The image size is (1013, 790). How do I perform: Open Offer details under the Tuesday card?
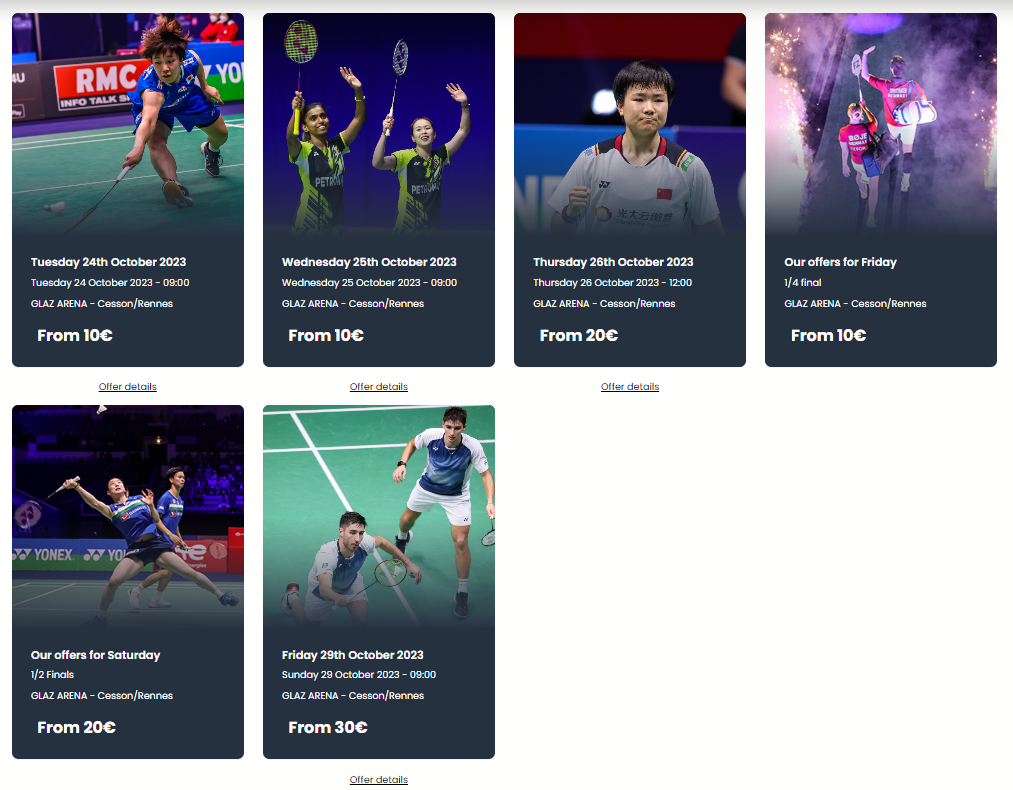click(x=128, y=386)
